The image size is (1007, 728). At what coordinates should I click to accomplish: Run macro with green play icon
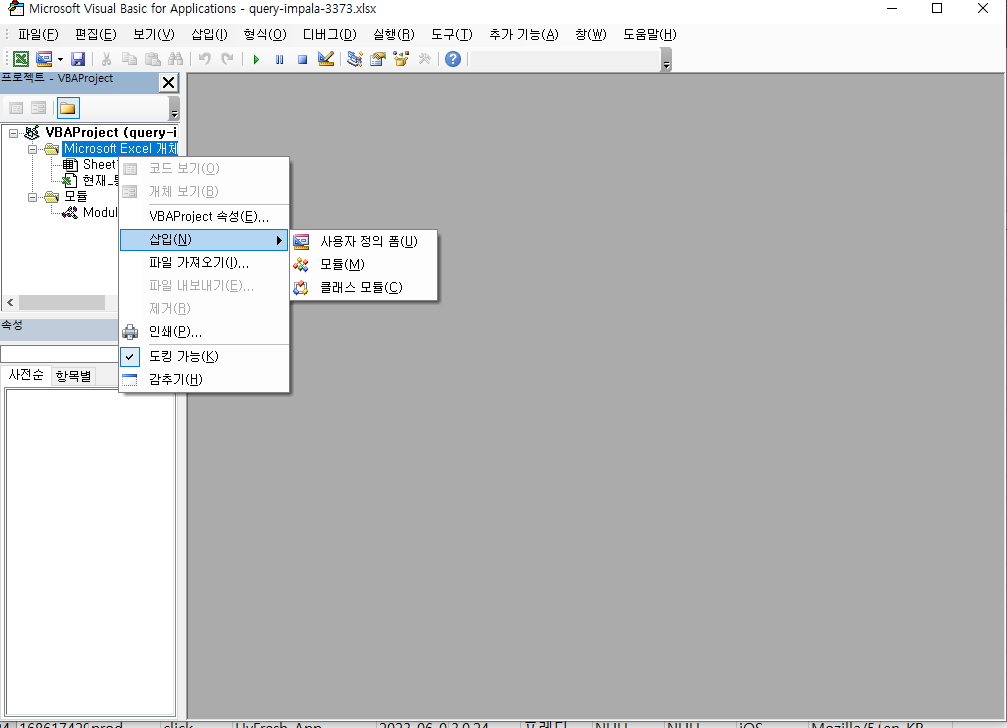[256, 59]
